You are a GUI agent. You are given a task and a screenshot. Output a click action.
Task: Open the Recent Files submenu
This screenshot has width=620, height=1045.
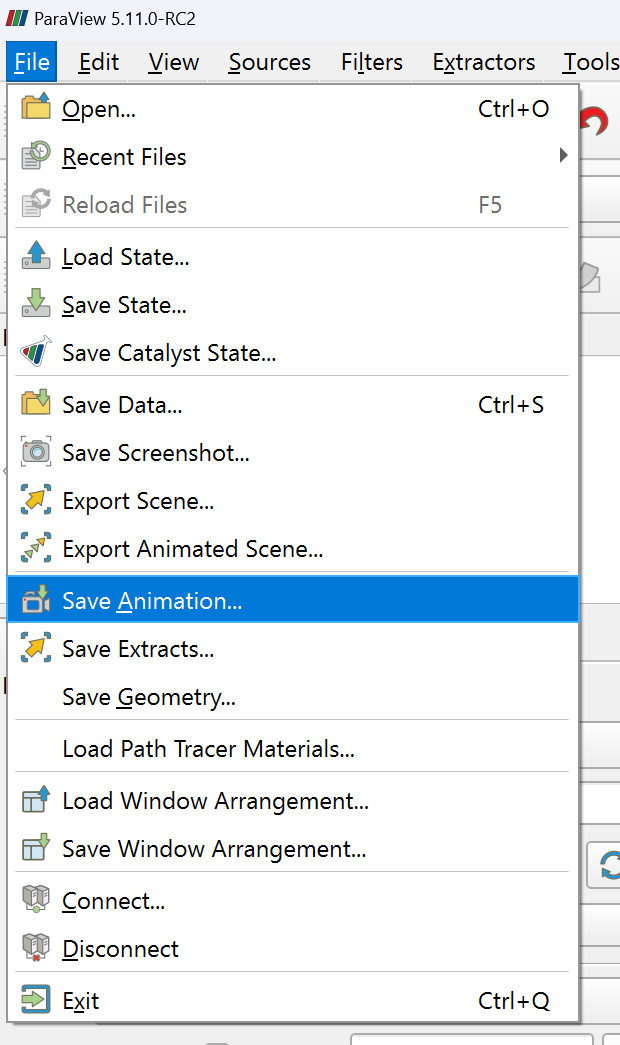pyautogui.click(x=124, y=157)
